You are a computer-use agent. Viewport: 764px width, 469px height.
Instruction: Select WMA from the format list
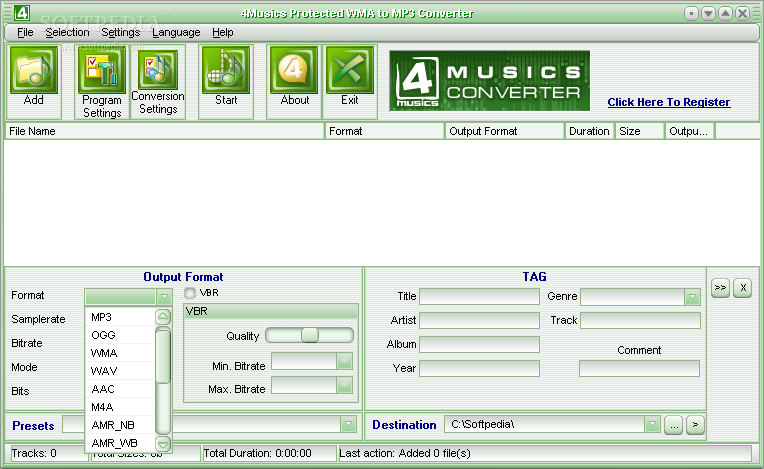120,353
